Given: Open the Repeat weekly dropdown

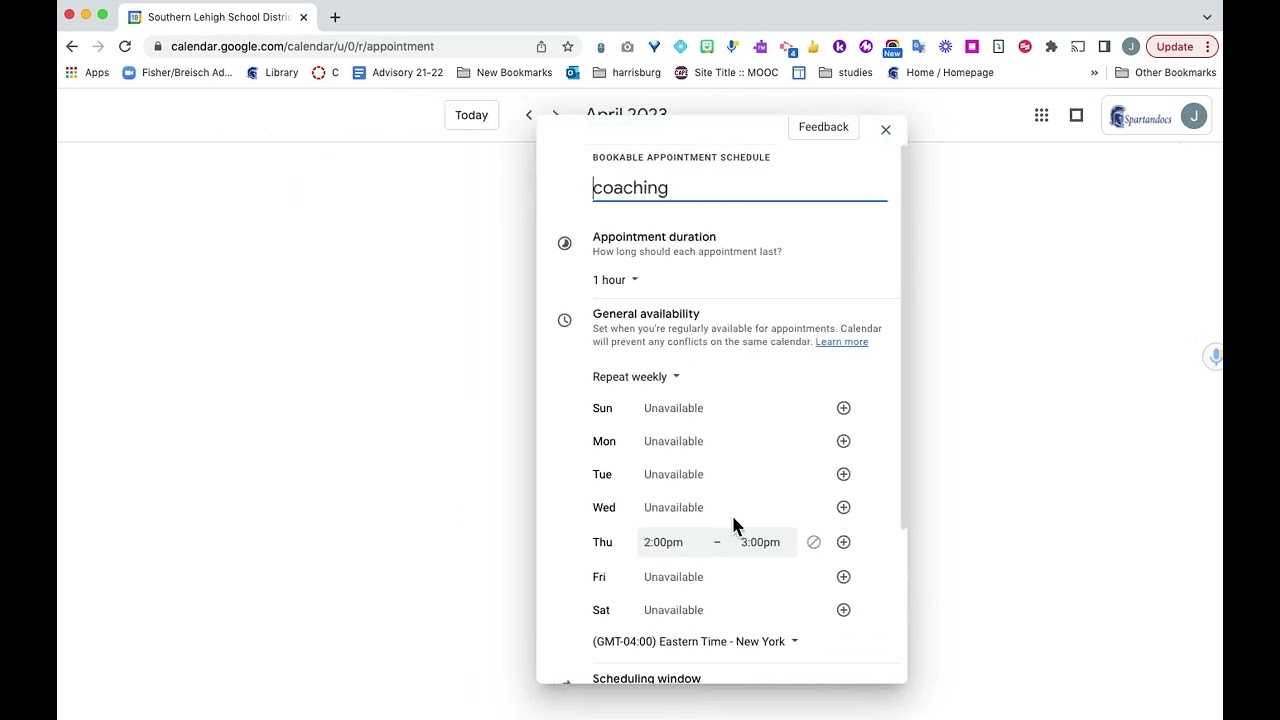Looking at the screenshot, I should (636, 377).
